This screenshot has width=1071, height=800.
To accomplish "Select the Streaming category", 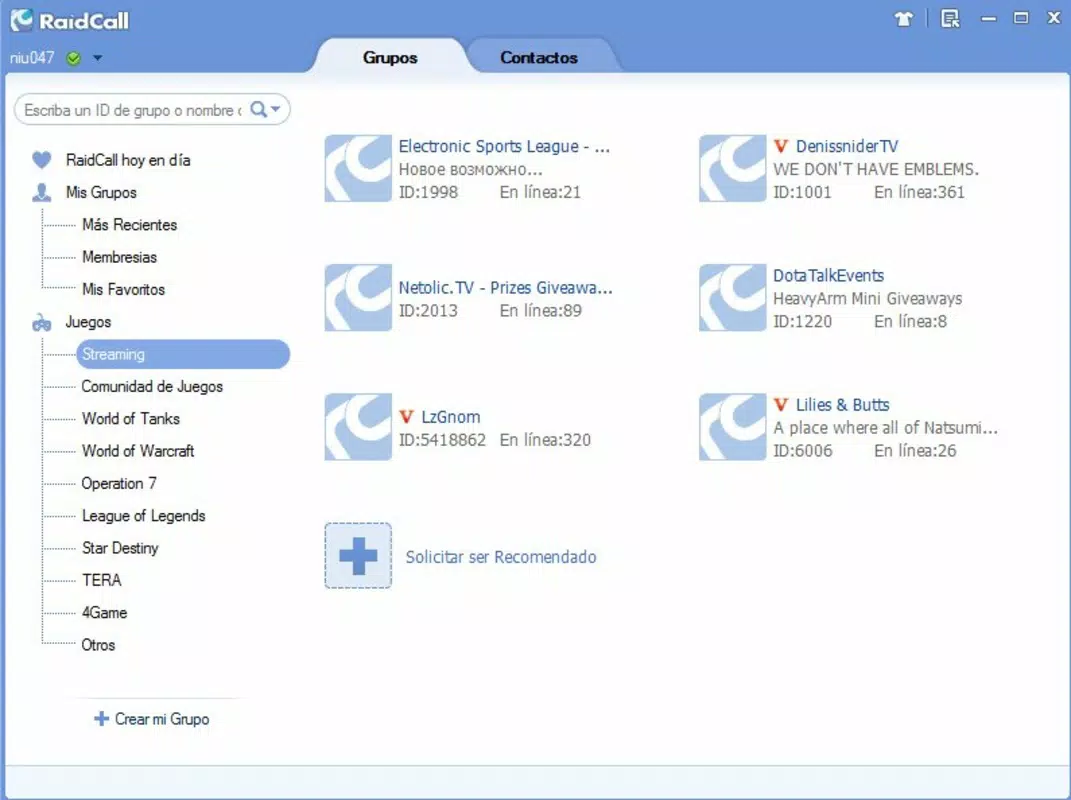I will point(182,354).
